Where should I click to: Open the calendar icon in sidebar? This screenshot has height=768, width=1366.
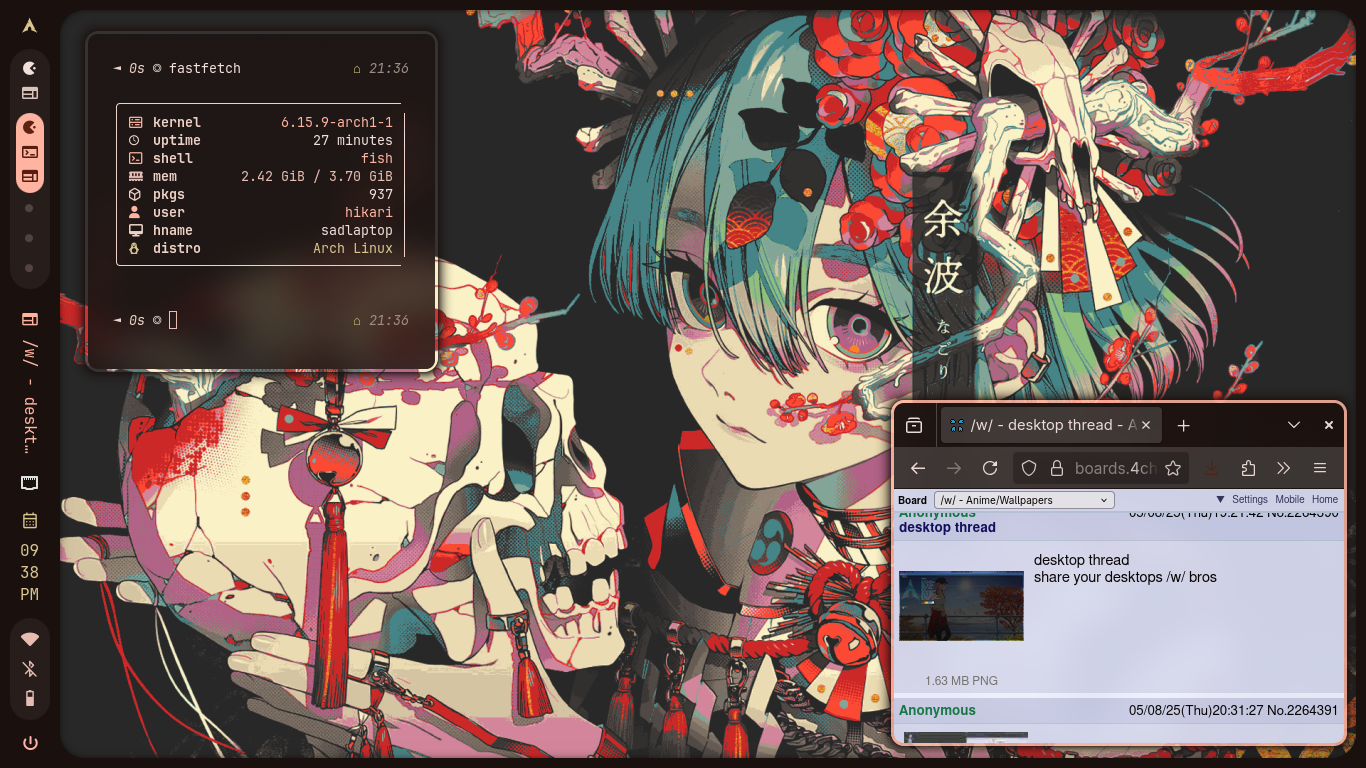point(30,520)
